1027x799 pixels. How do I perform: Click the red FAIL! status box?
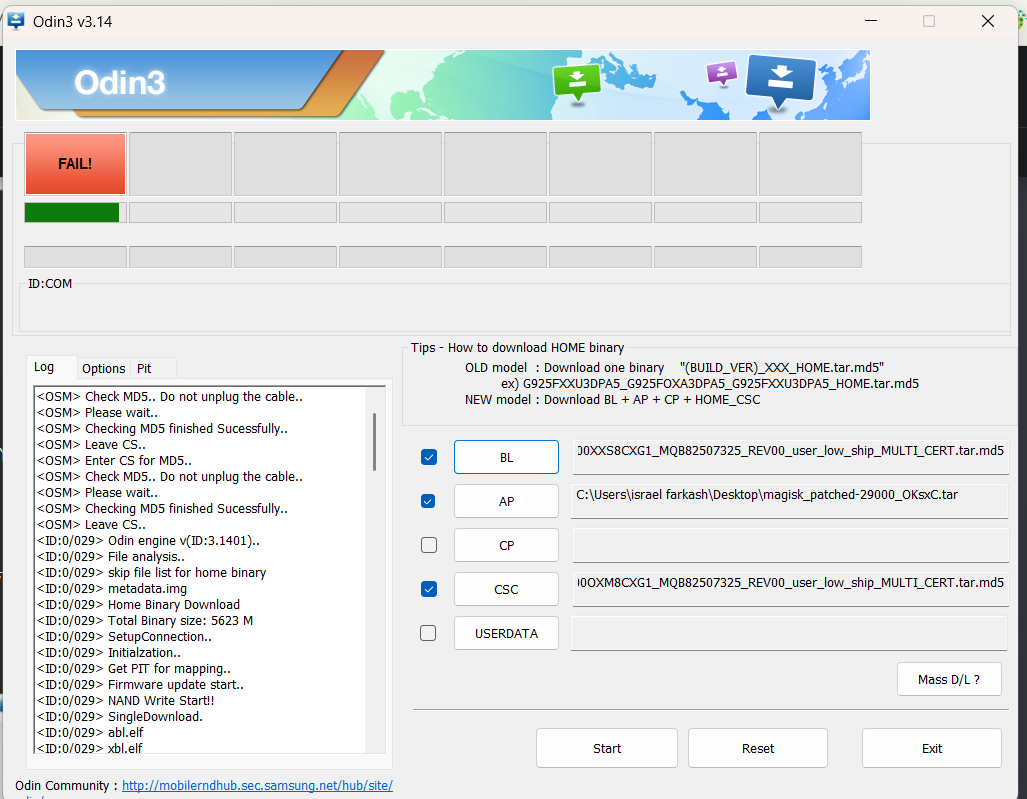coord(75,164)
